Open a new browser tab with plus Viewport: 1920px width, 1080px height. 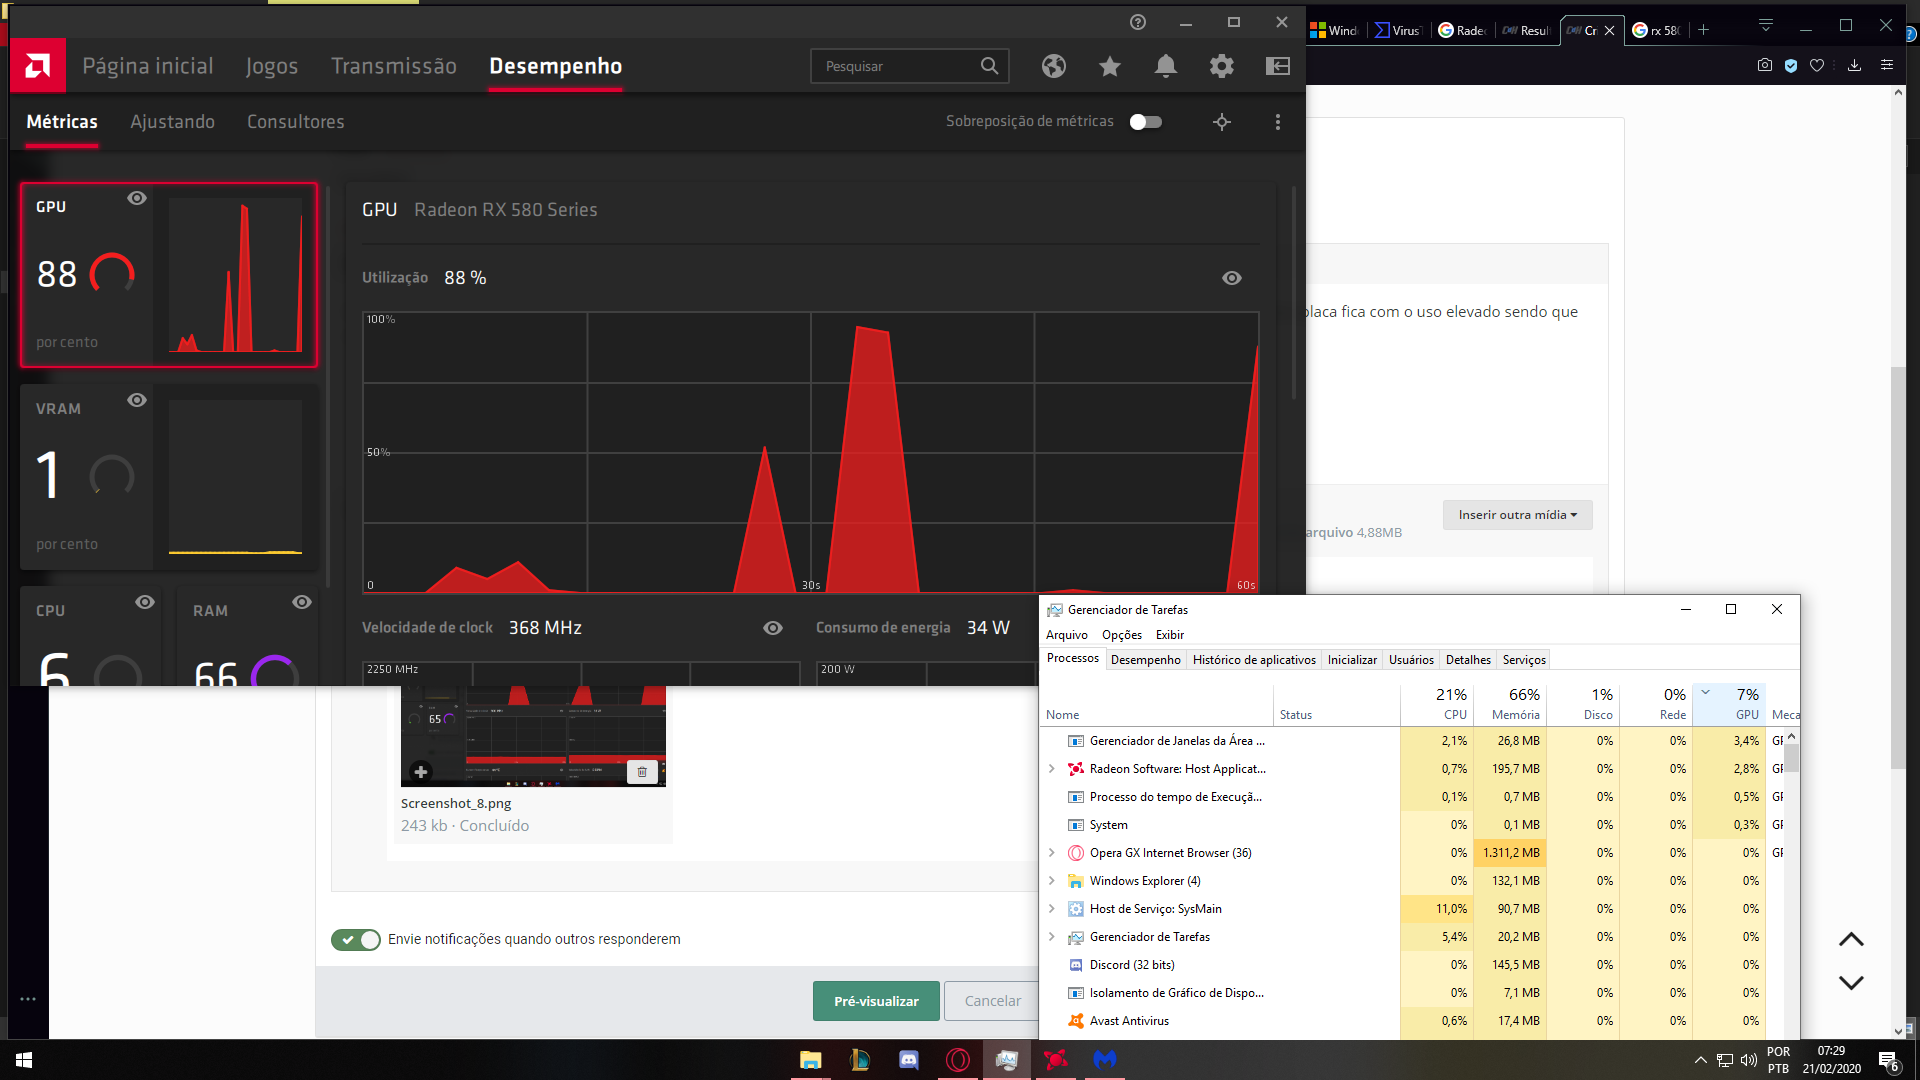tap(1703, 30)
